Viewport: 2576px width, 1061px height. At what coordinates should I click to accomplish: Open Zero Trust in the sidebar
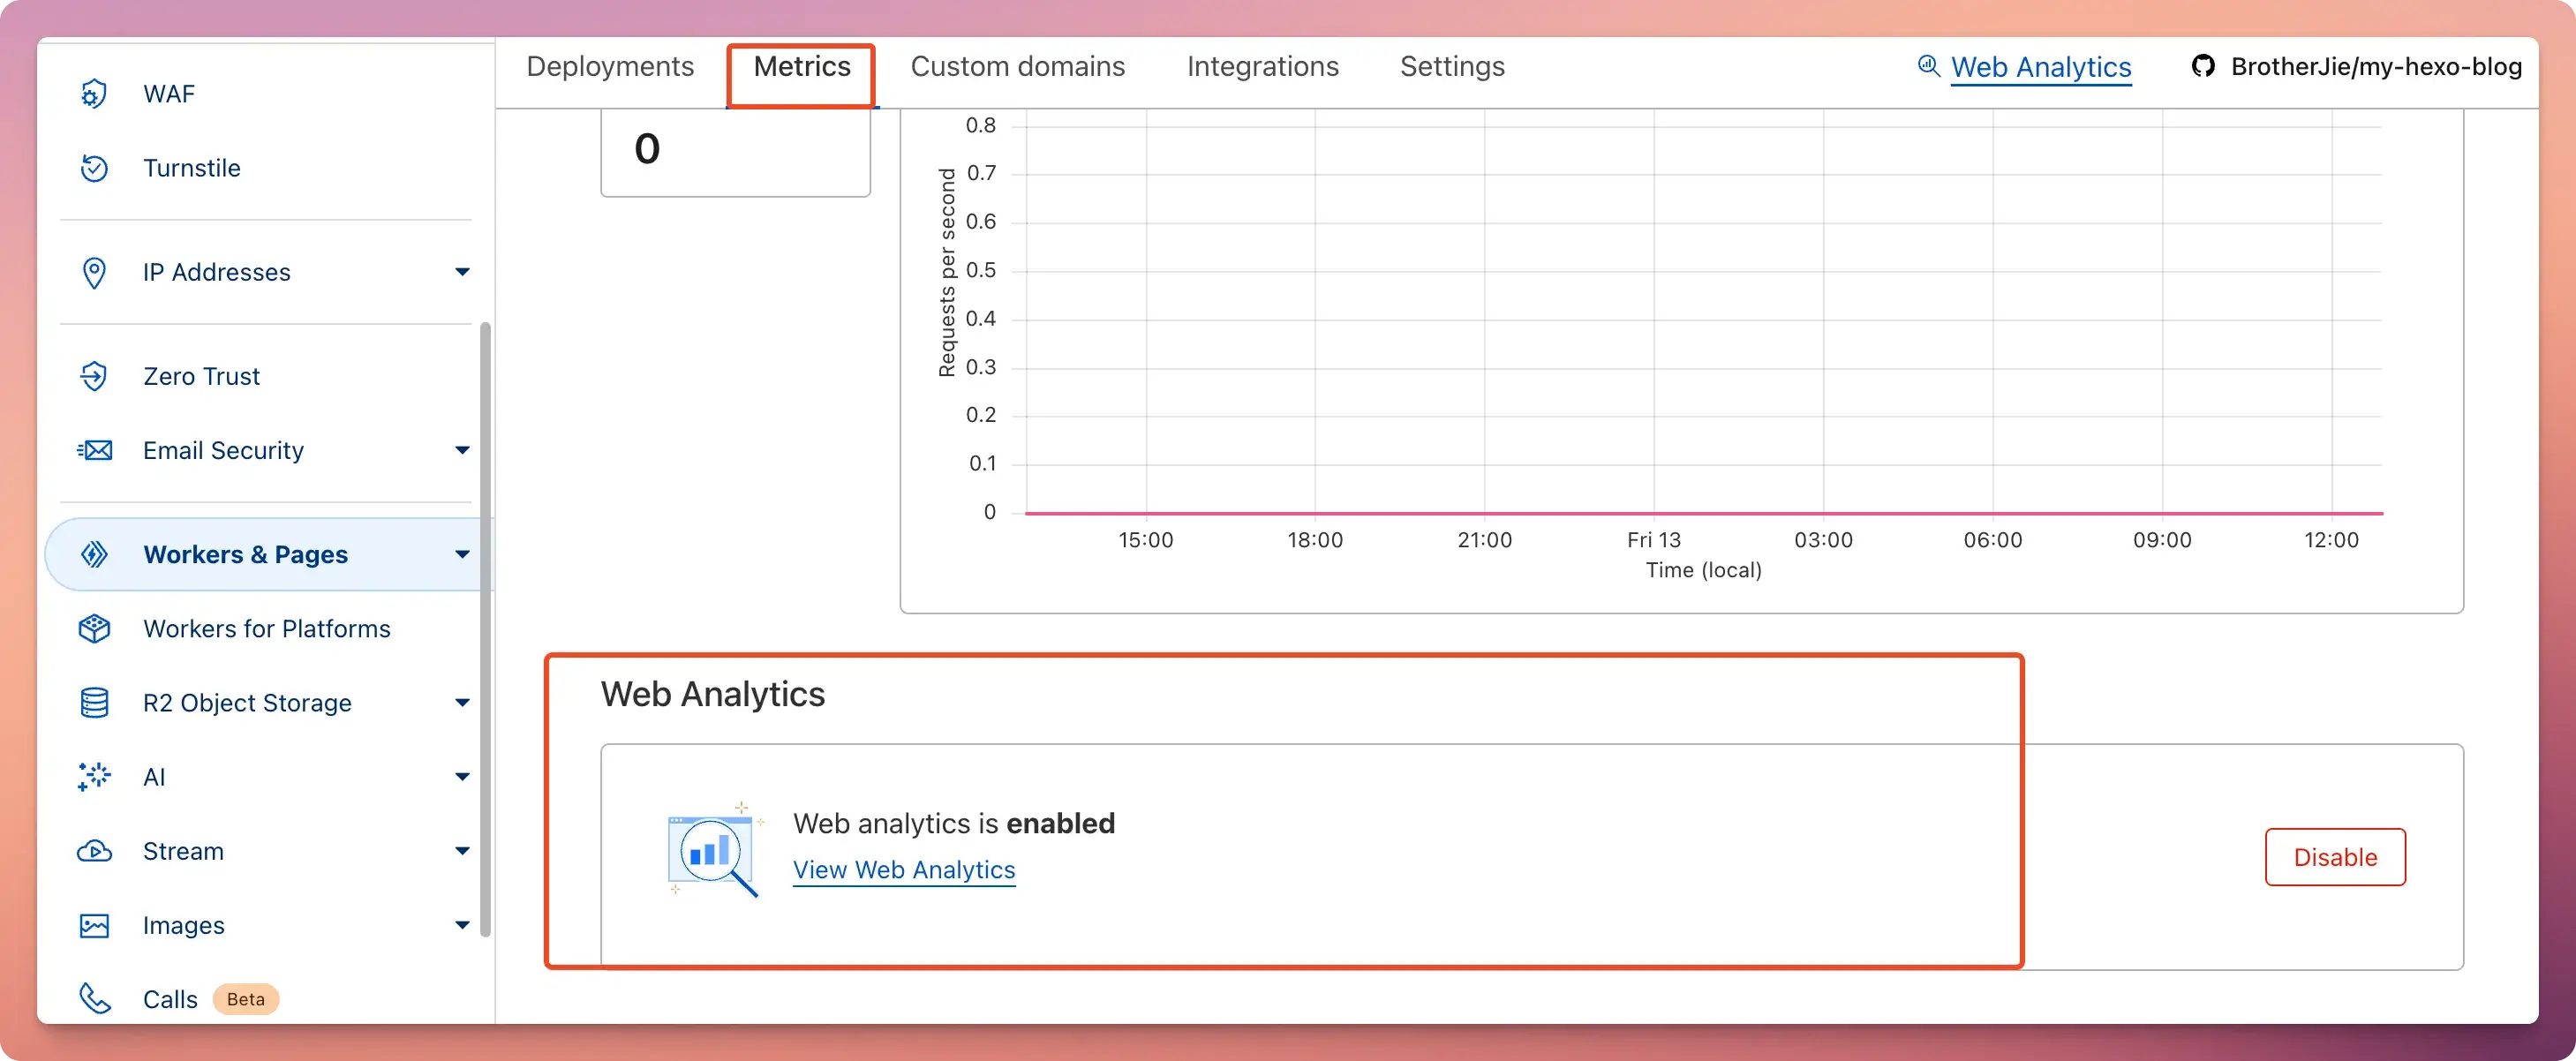[x=201, y=376]
